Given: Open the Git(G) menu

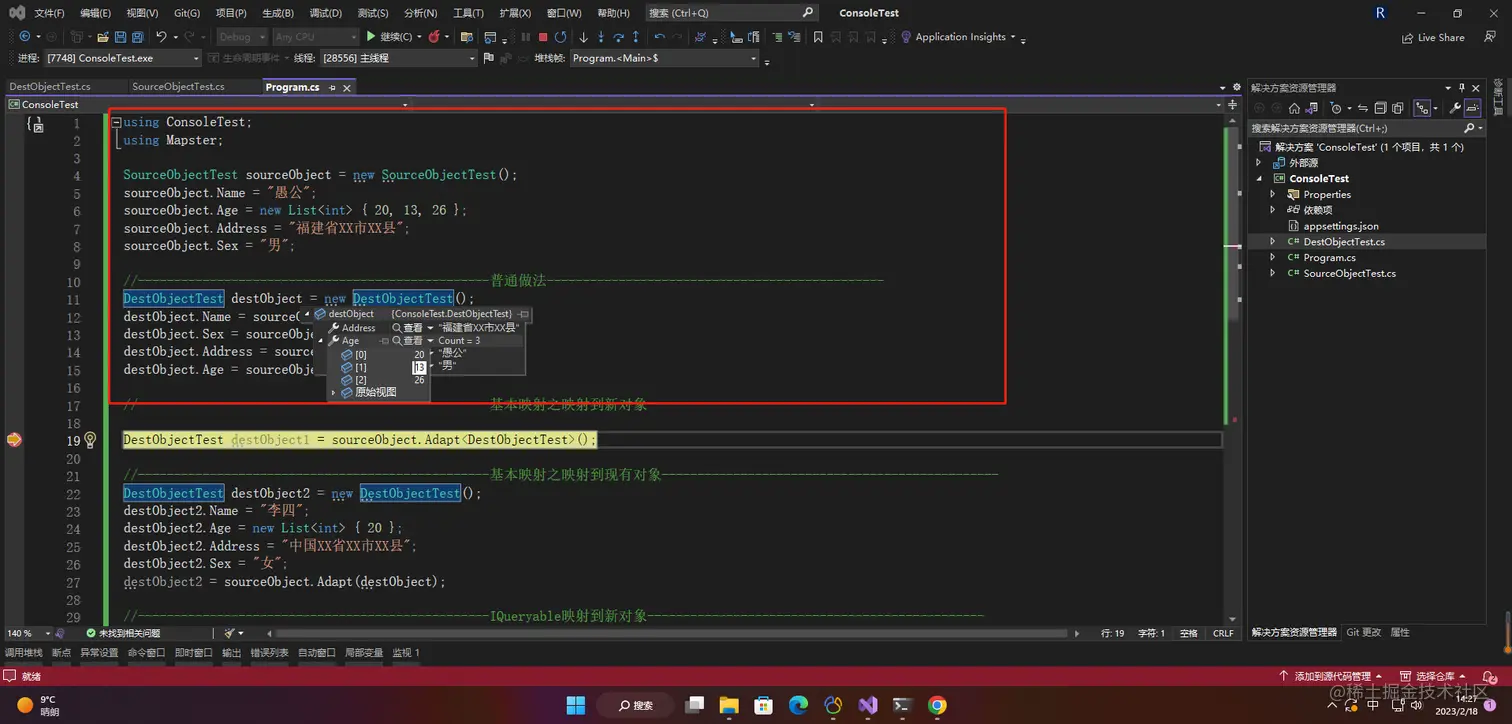Looking at the screenshot, I should 187,13.
